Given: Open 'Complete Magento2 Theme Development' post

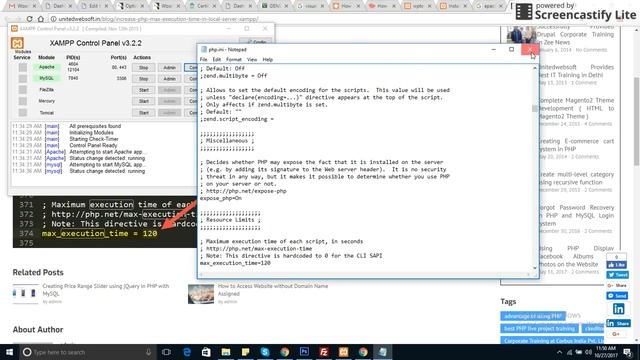Looking at the screenshot, I should coord(576,108).
